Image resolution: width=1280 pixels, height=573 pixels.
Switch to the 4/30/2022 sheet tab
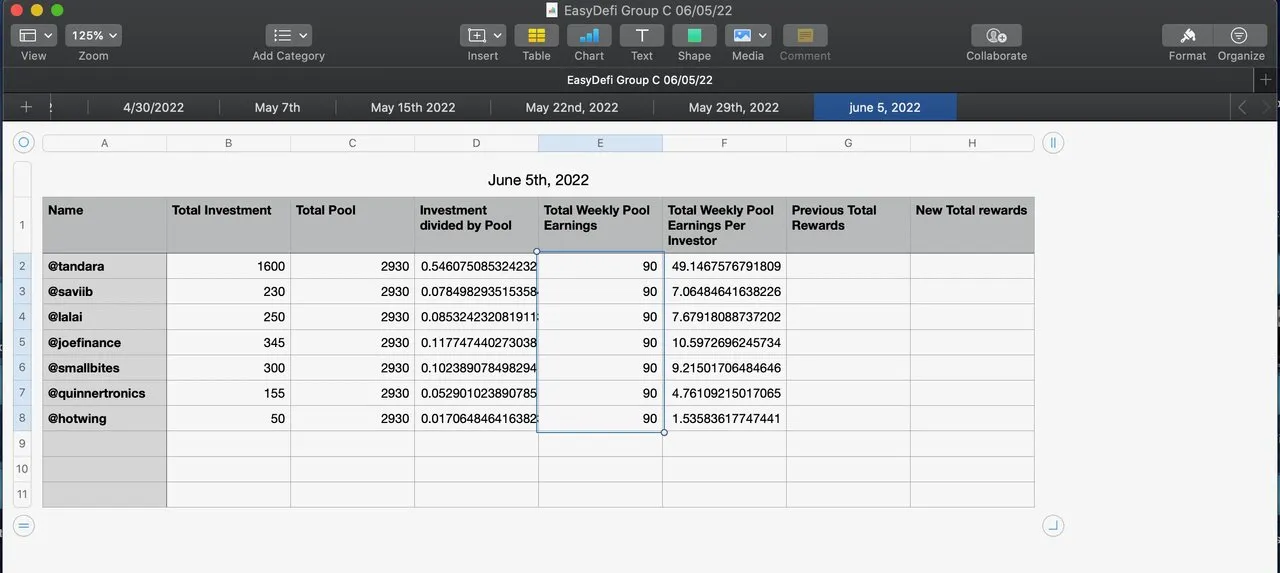[x=153, y=107]
